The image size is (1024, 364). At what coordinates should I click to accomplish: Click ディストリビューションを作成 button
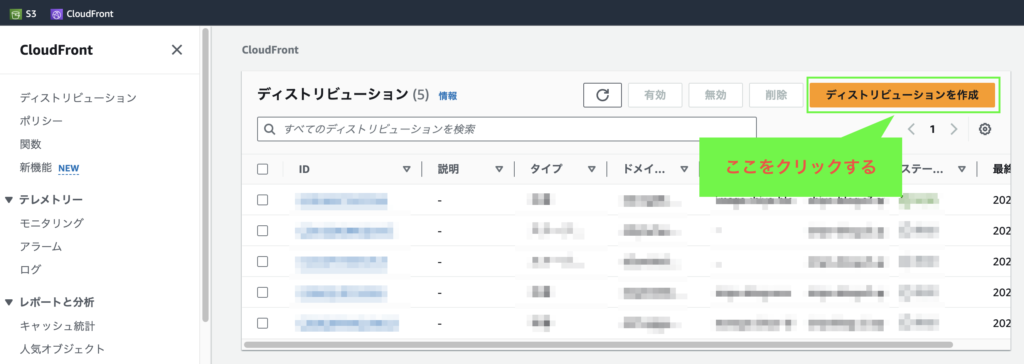902,95
